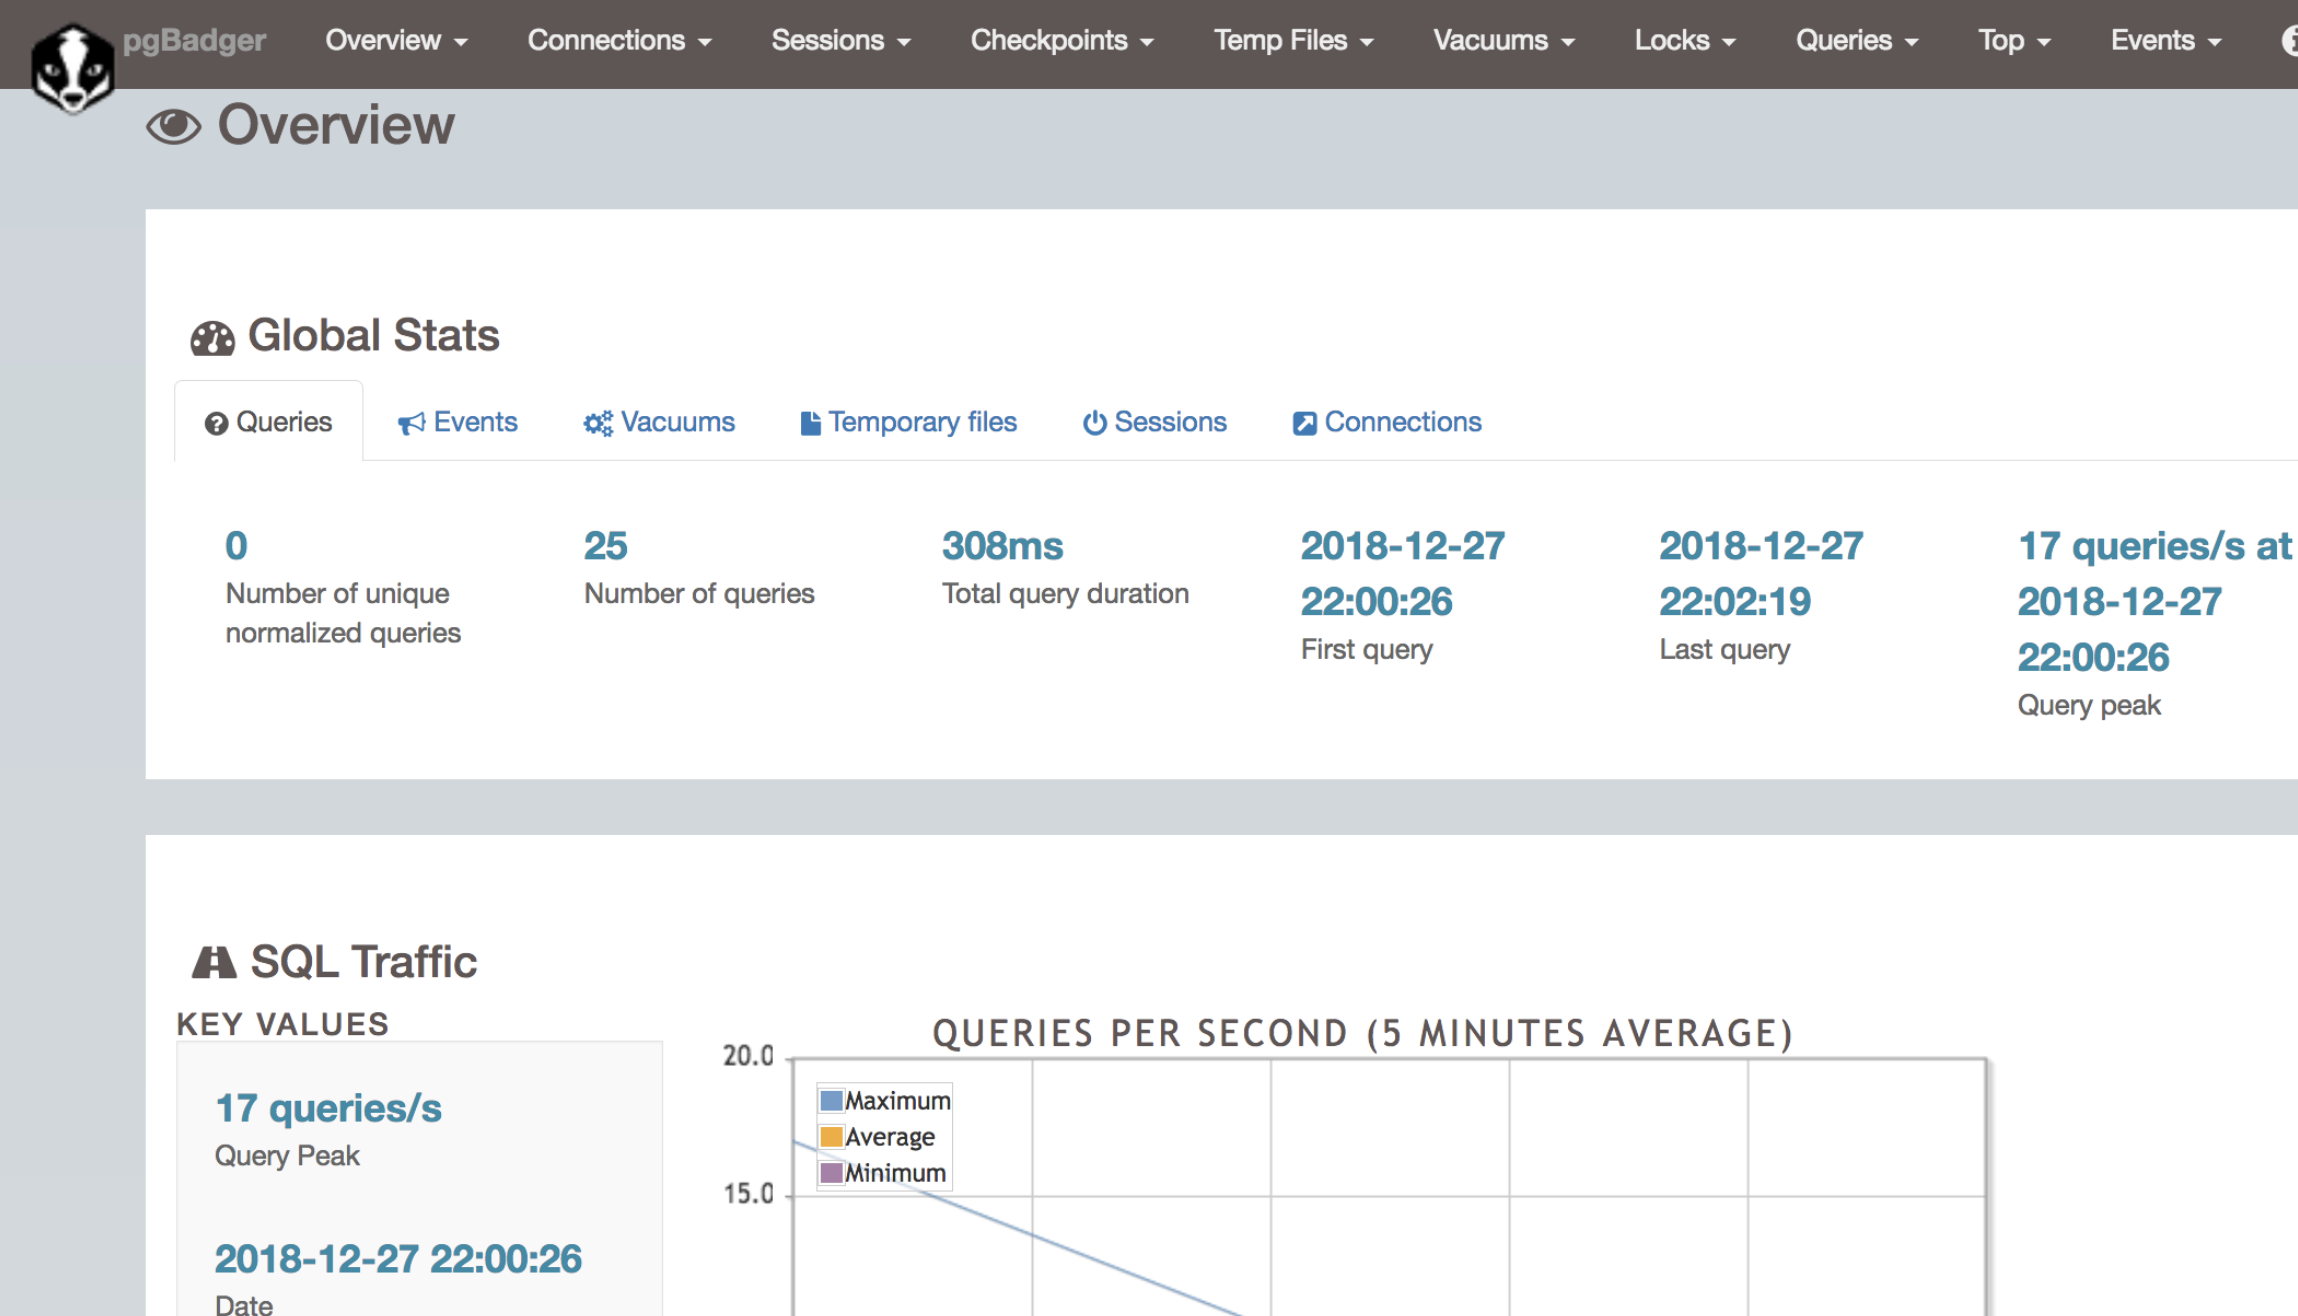Click the gears icon on Vacuums tab
The width and height of the screenshot is (2298, 1316).
[x=598, y=424]
